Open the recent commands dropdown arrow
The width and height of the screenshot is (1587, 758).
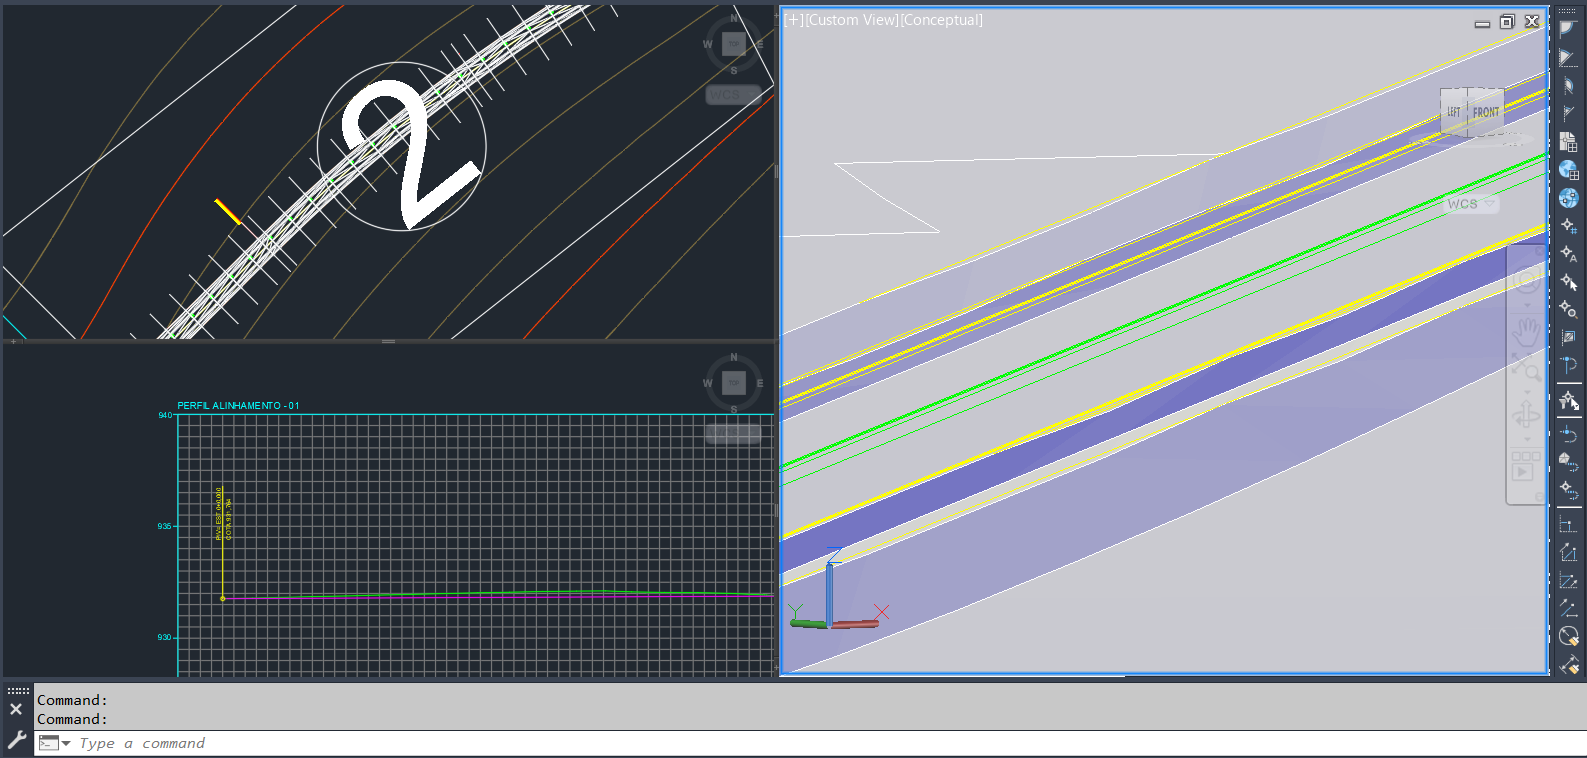[66, 743]
